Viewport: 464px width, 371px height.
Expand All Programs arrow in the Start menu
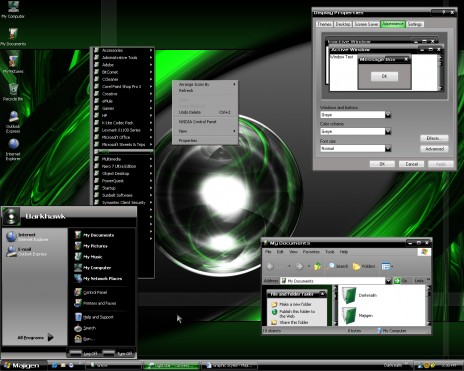50,337
